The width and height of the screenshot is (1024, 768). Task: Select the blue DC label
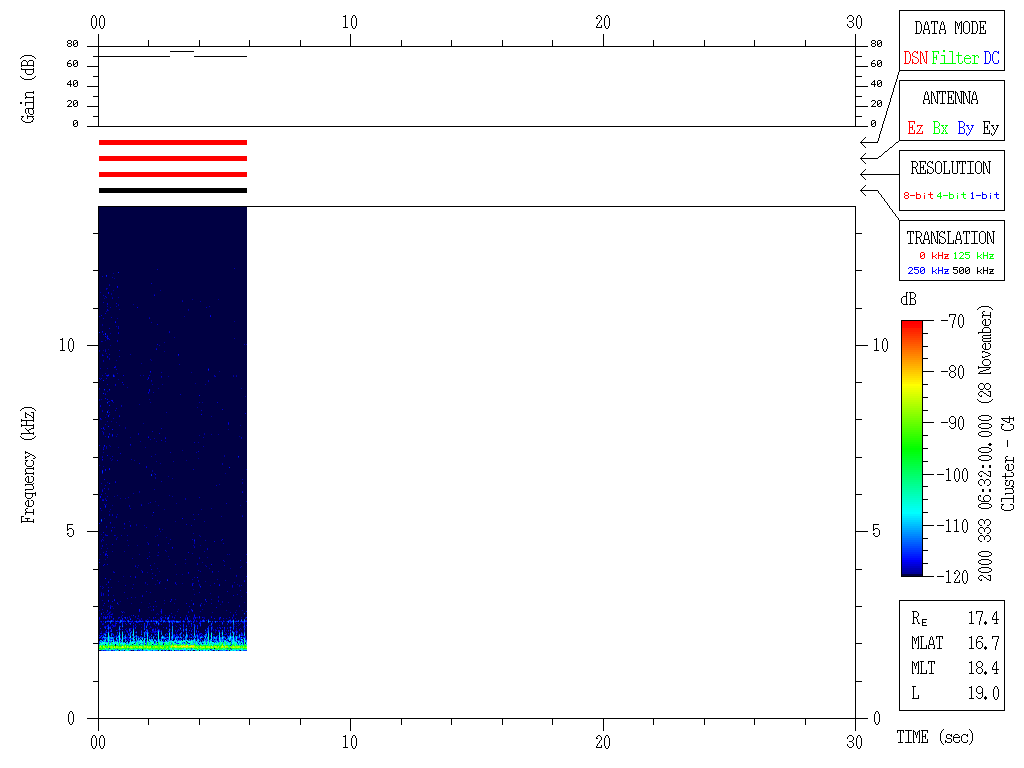991,58
